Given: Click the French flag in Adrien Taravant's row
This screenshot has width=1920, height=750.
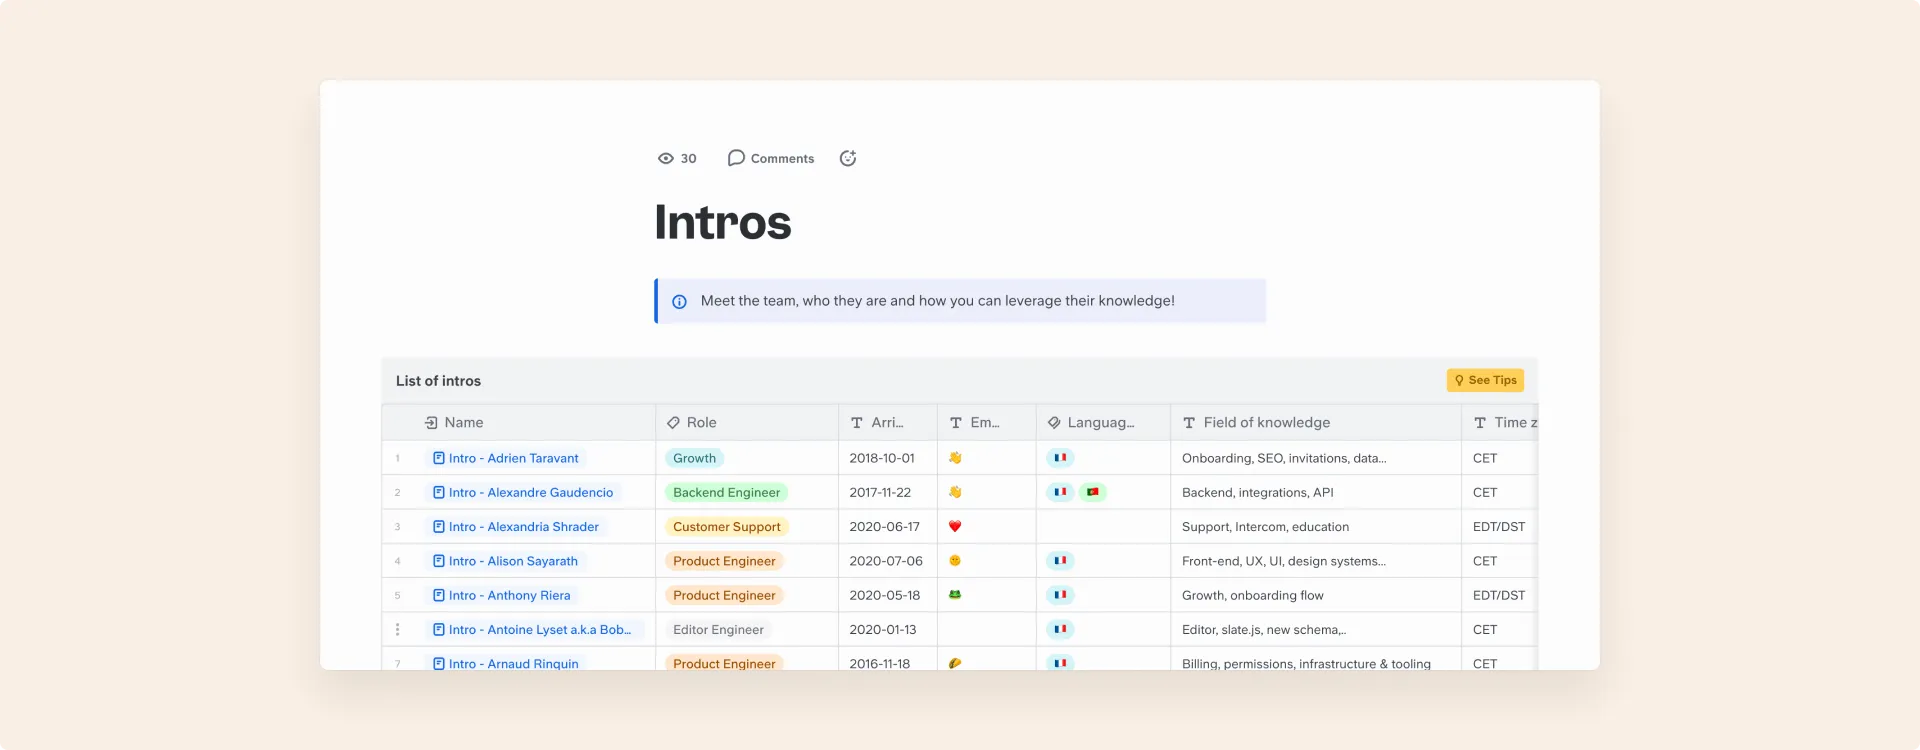Looking at the screenshot, I should (x=1060, y=458).
